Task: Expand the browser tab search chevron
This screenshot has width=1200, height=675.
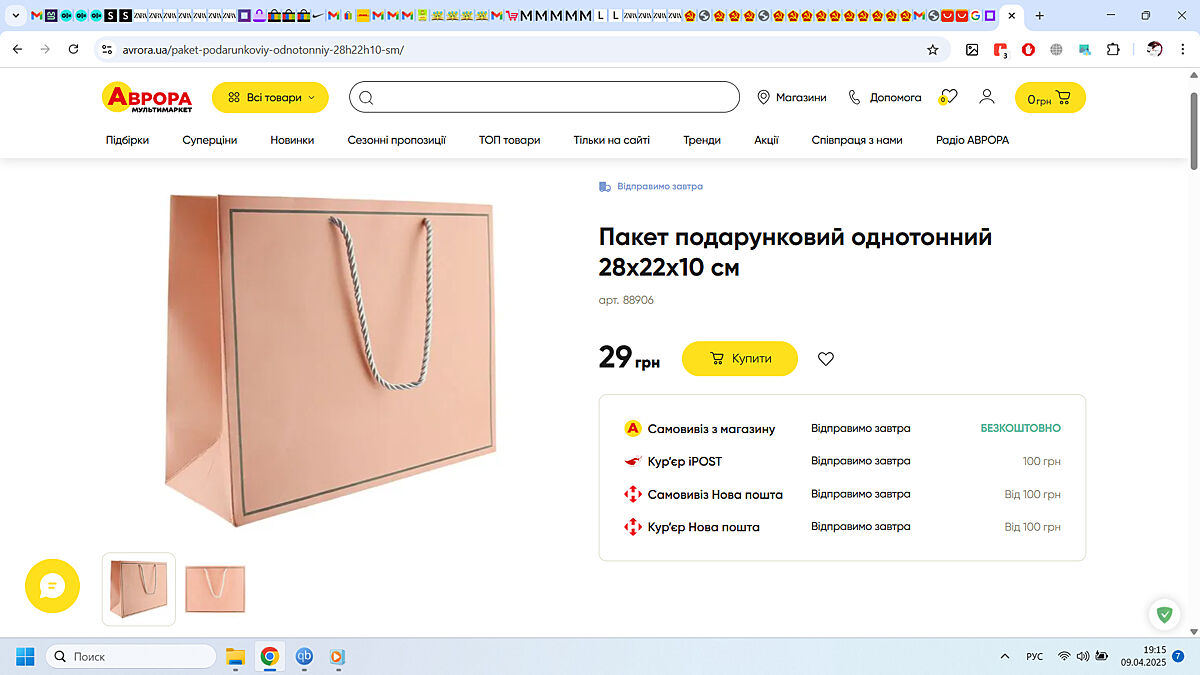Action: (x=15, y=16)
